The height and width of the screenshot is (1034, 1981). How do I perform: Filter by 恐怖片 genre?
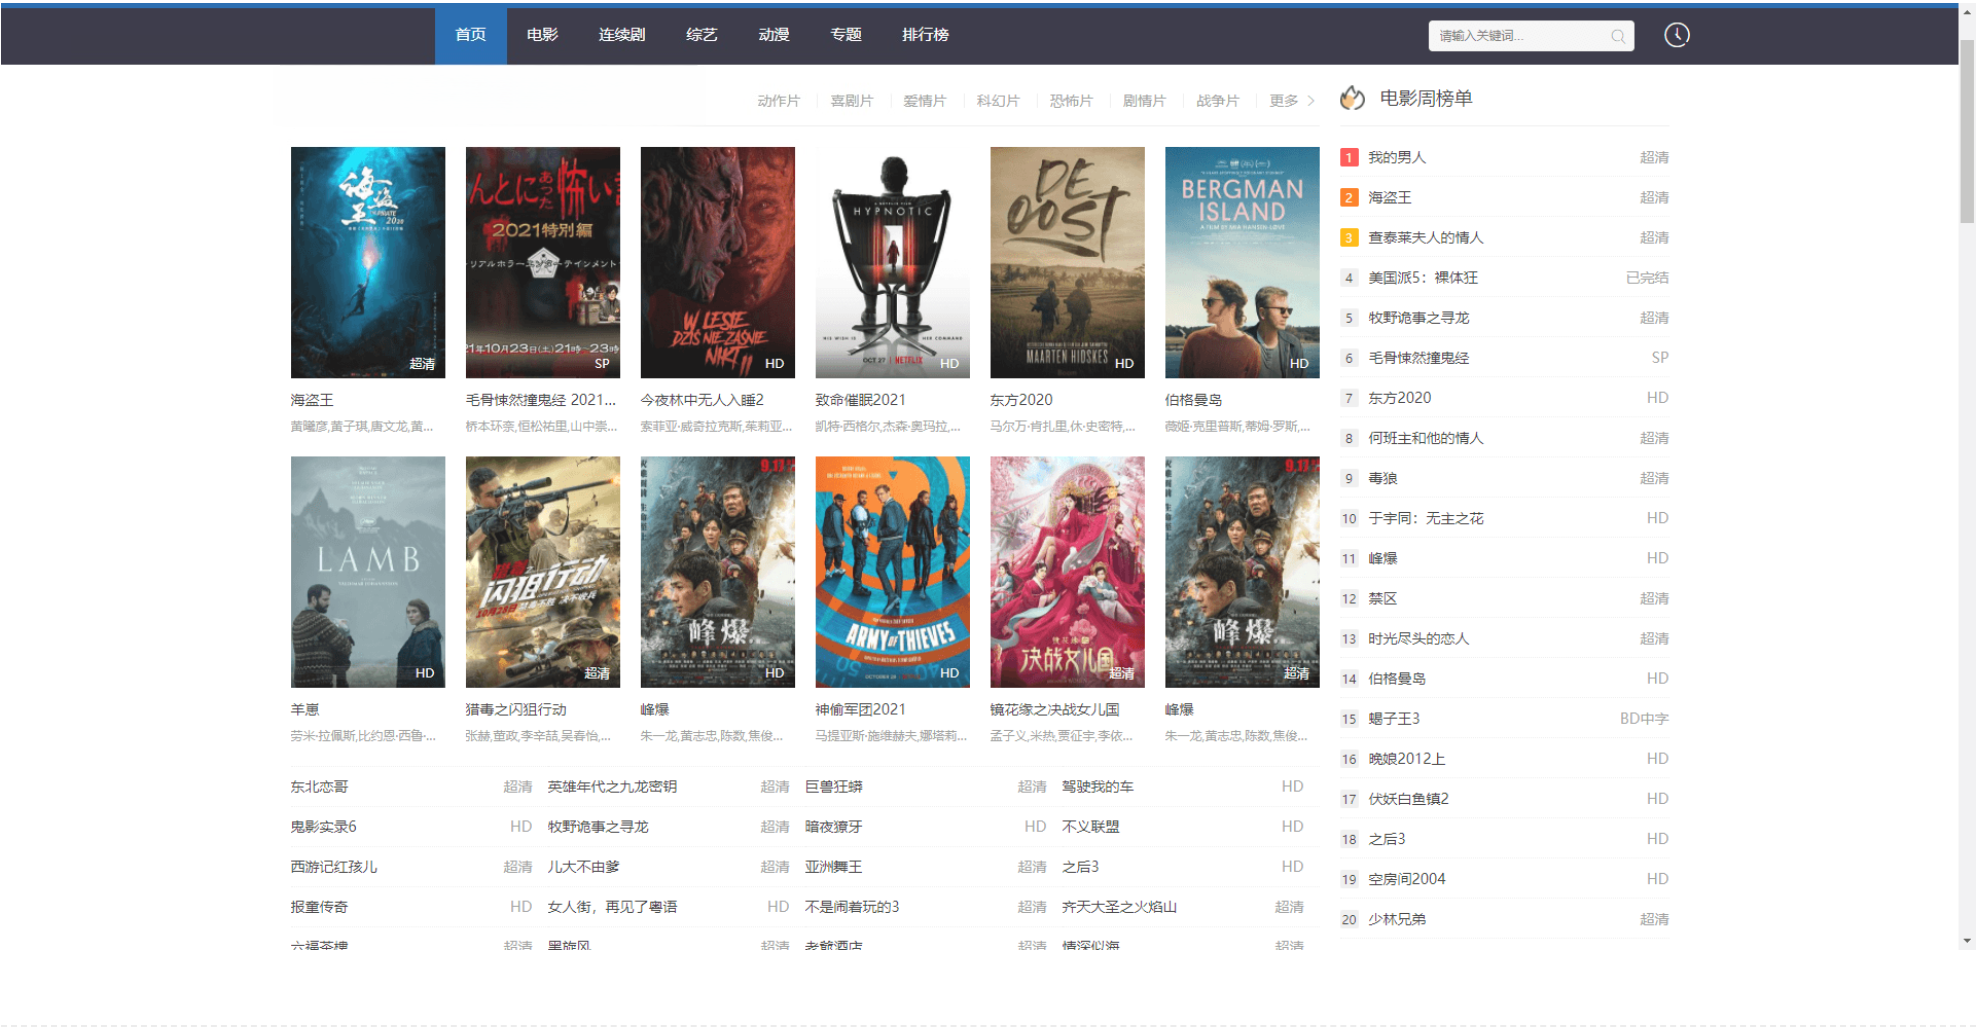click(1071, 101)
